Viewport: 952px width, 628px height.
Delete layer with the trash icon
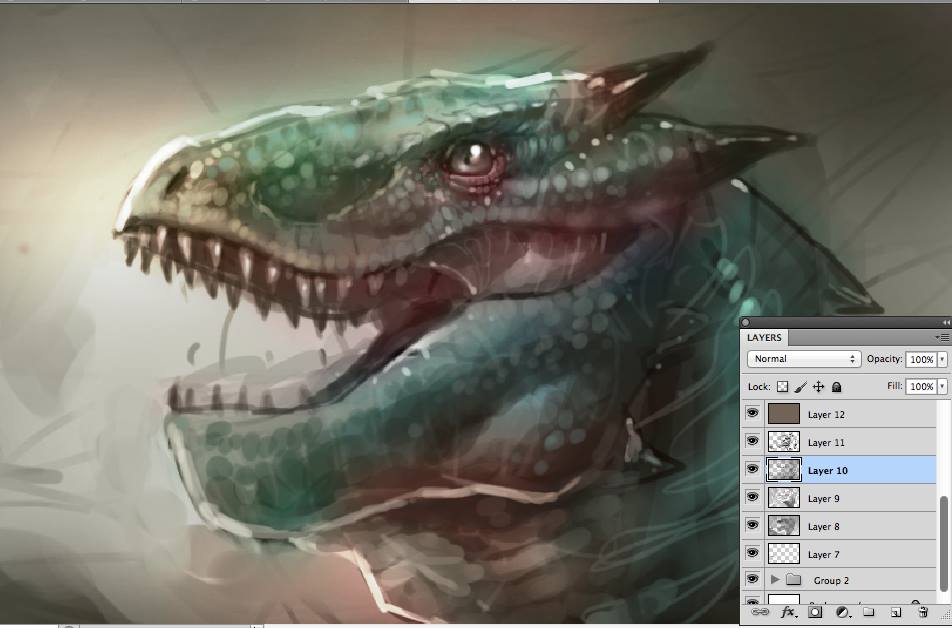(923, 612)
